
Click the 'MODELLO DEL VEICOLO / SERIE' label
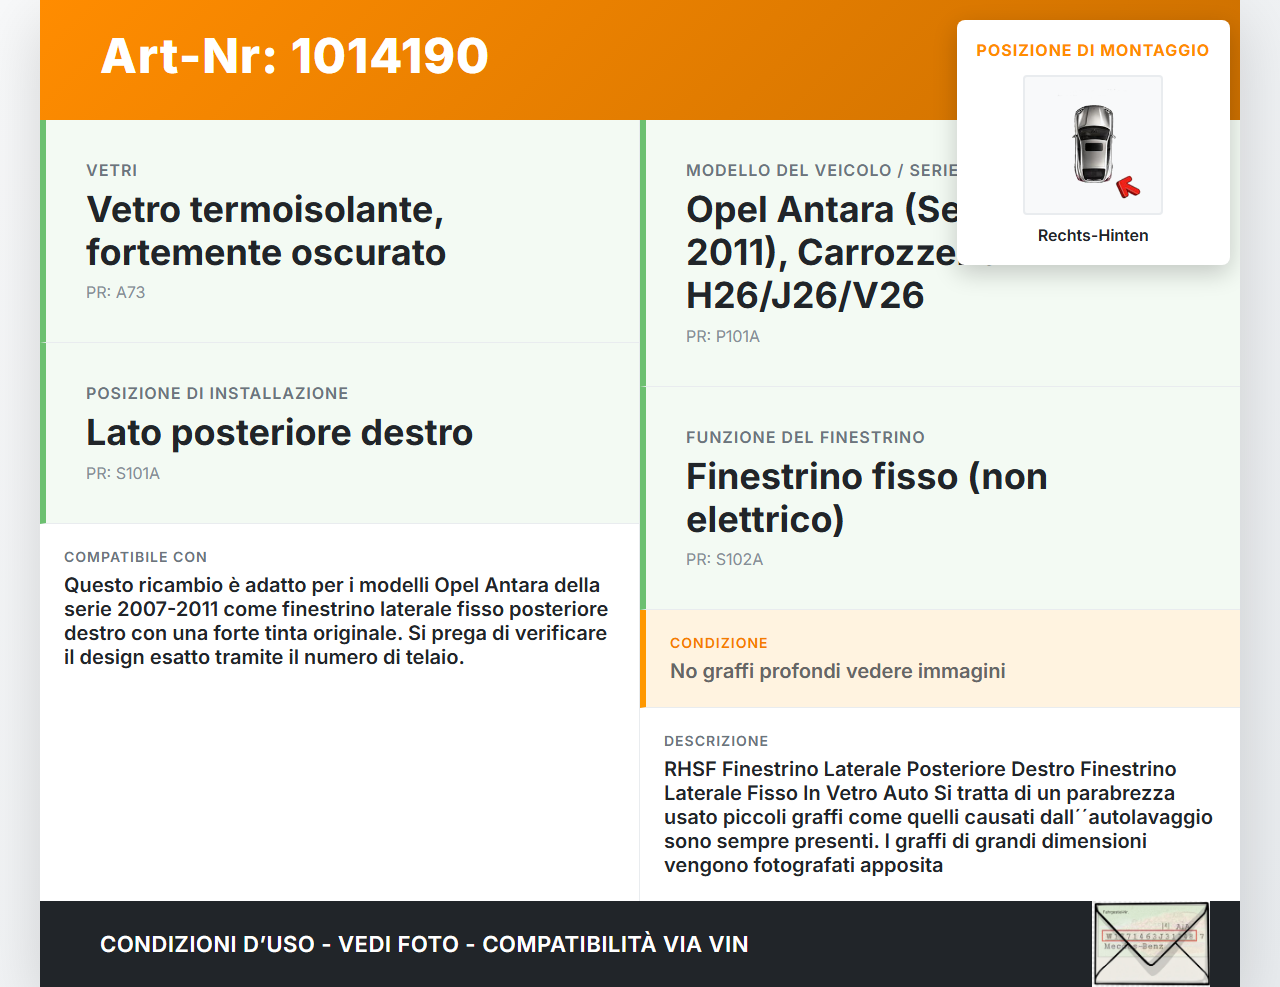pyautogui.click(x=822, y=170)
